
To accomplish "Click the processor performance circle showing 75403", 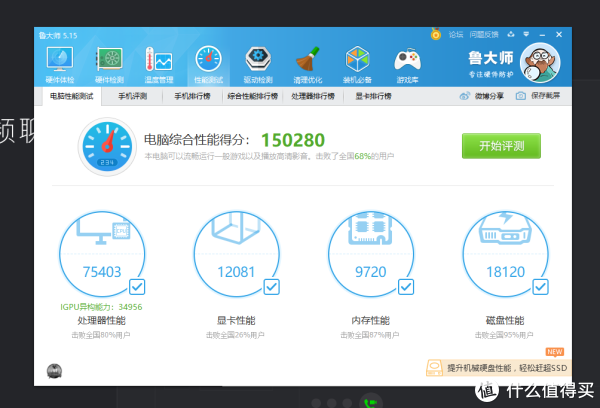I will click(102, 254).
